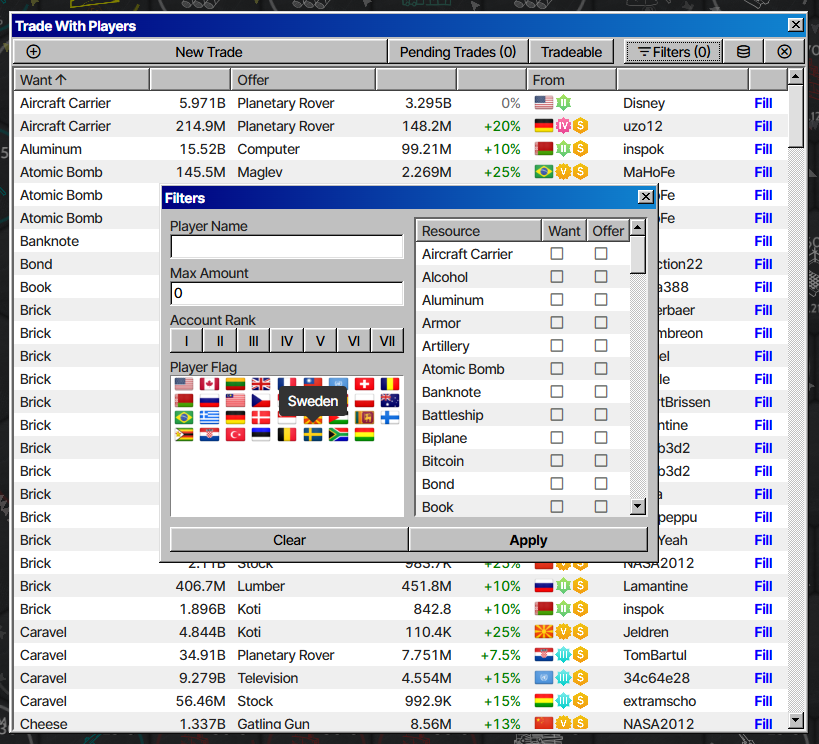
Task: Check the Want box for Aircraft Carrier
Action: (557, 254)
